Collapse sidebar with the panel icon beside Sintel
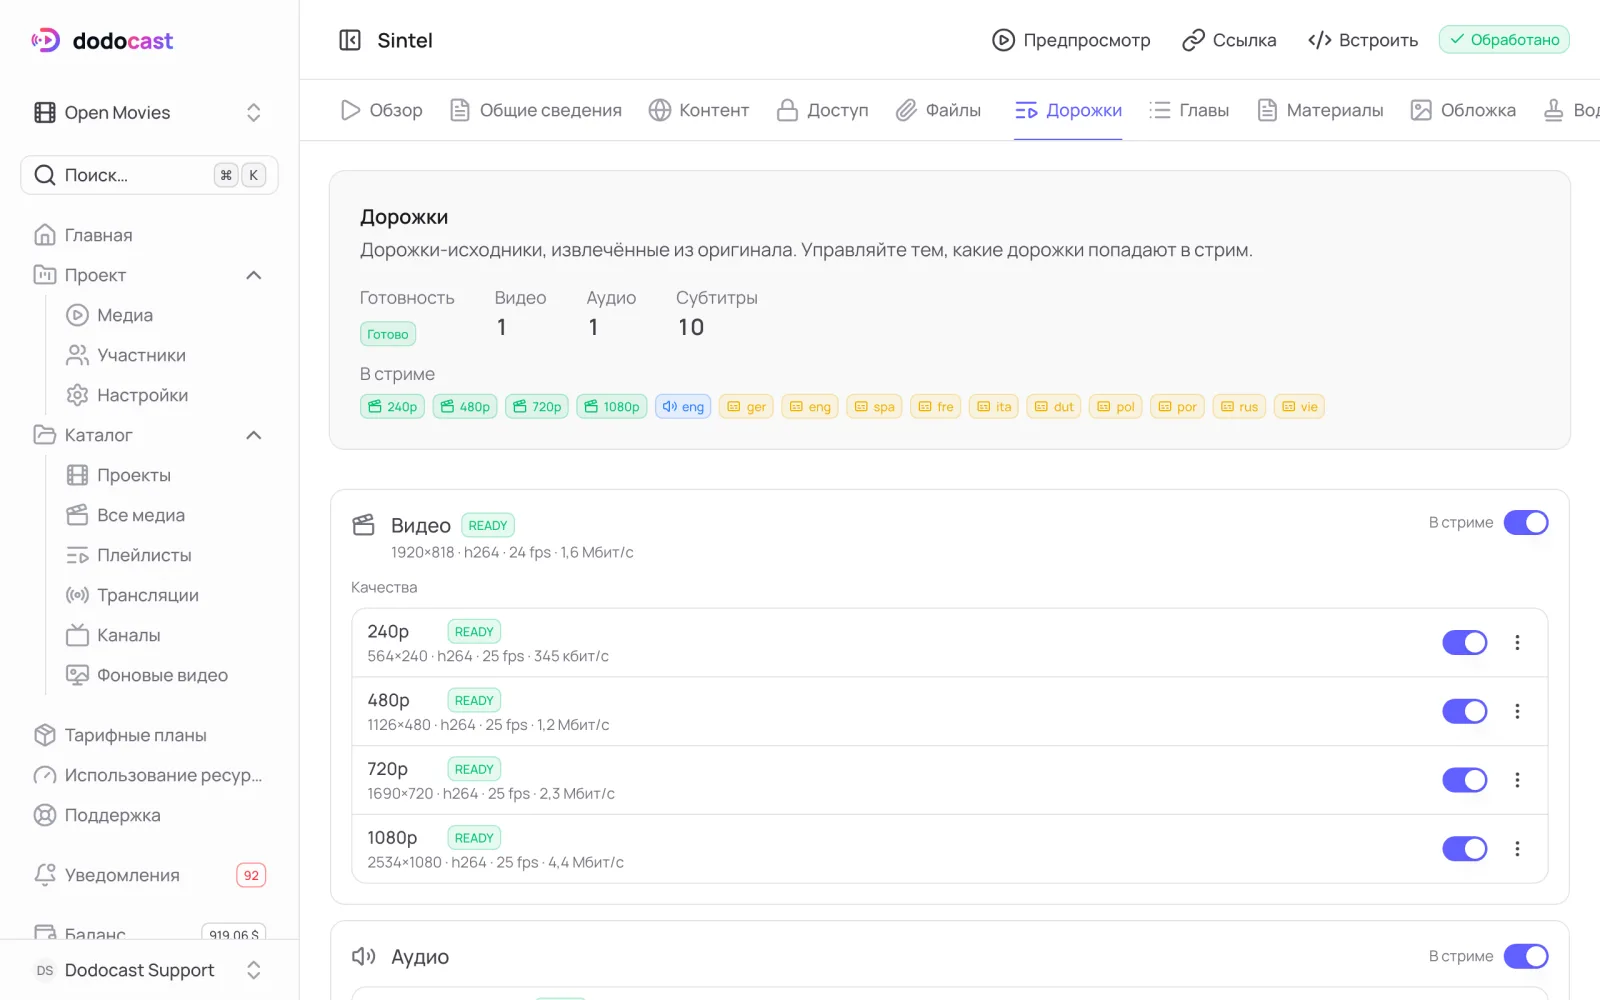Viewport: 1600px width, 1000px height. click(350, 40)
